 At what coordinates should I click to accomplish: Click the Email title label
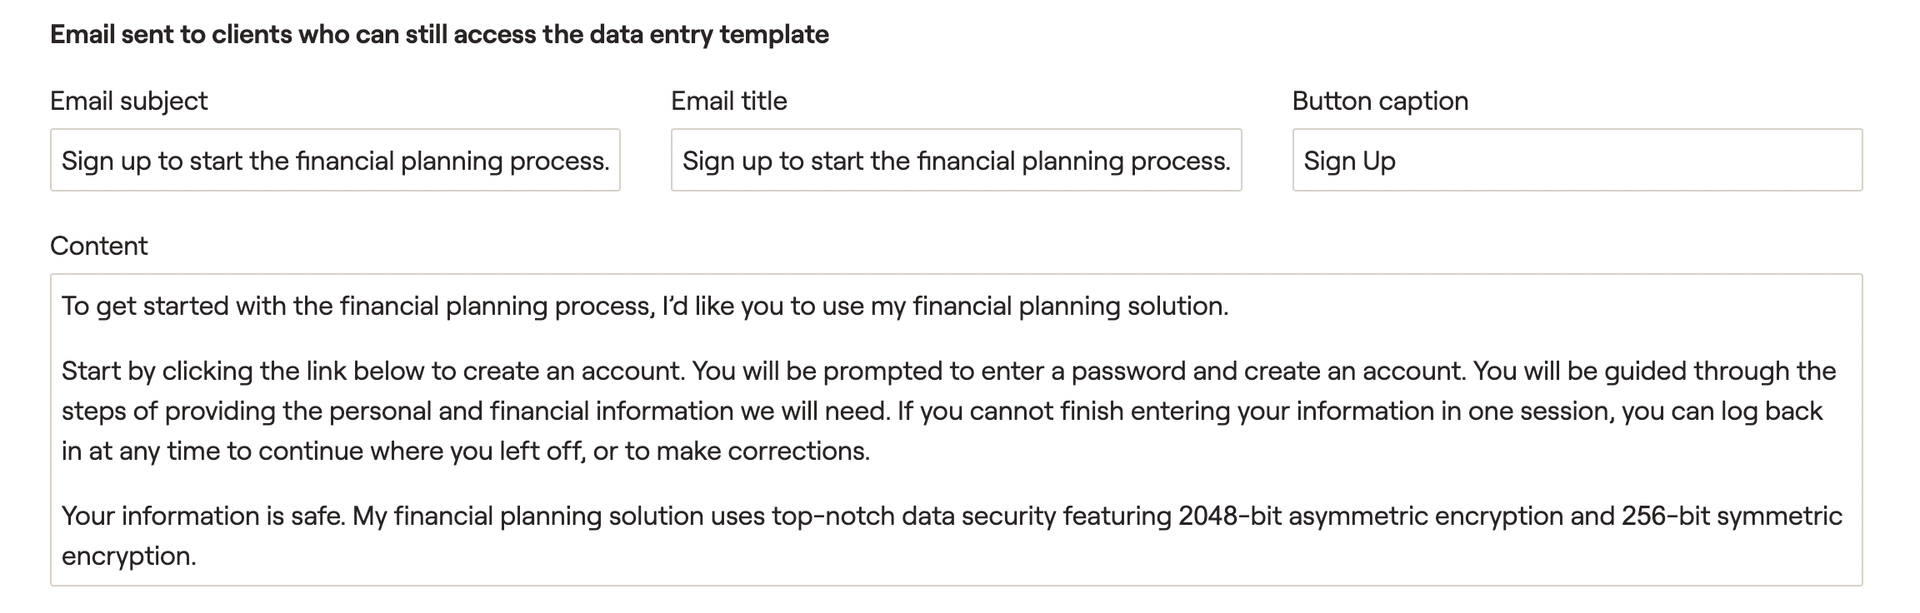[x=729, y=101]
